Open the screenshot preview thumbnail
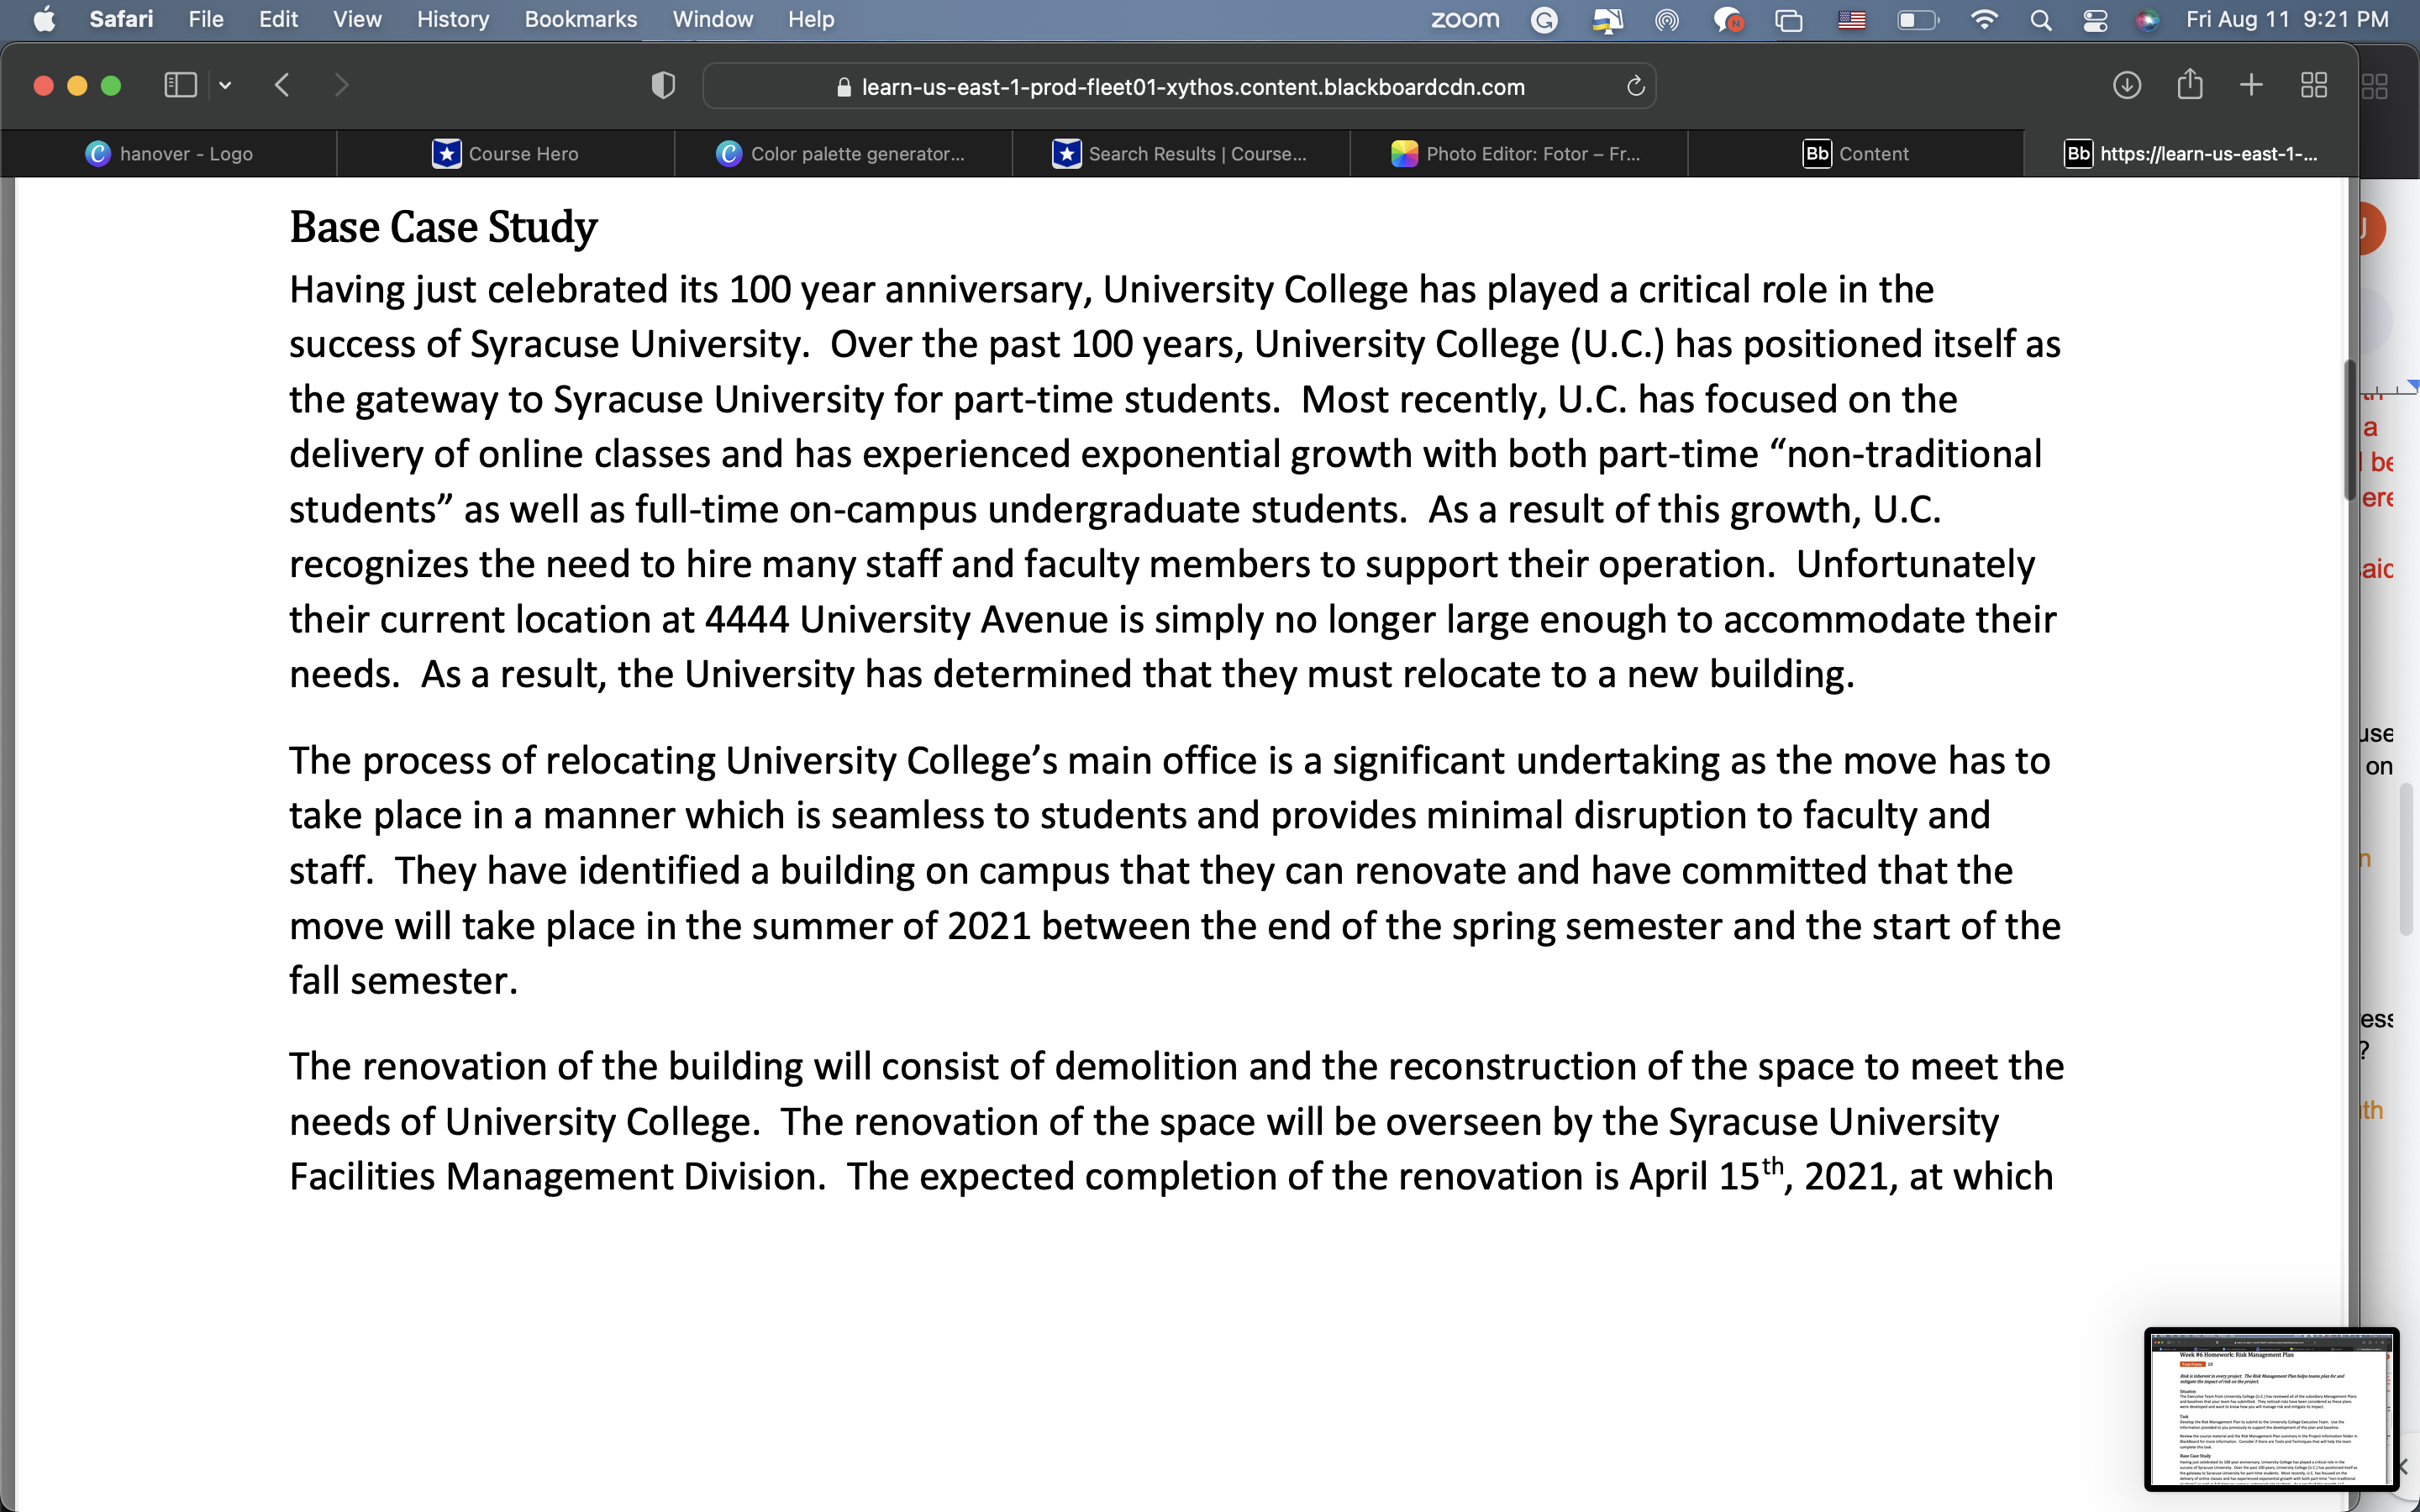The width and height of the screenshot is (2420, 1512). point(2271,1409)
